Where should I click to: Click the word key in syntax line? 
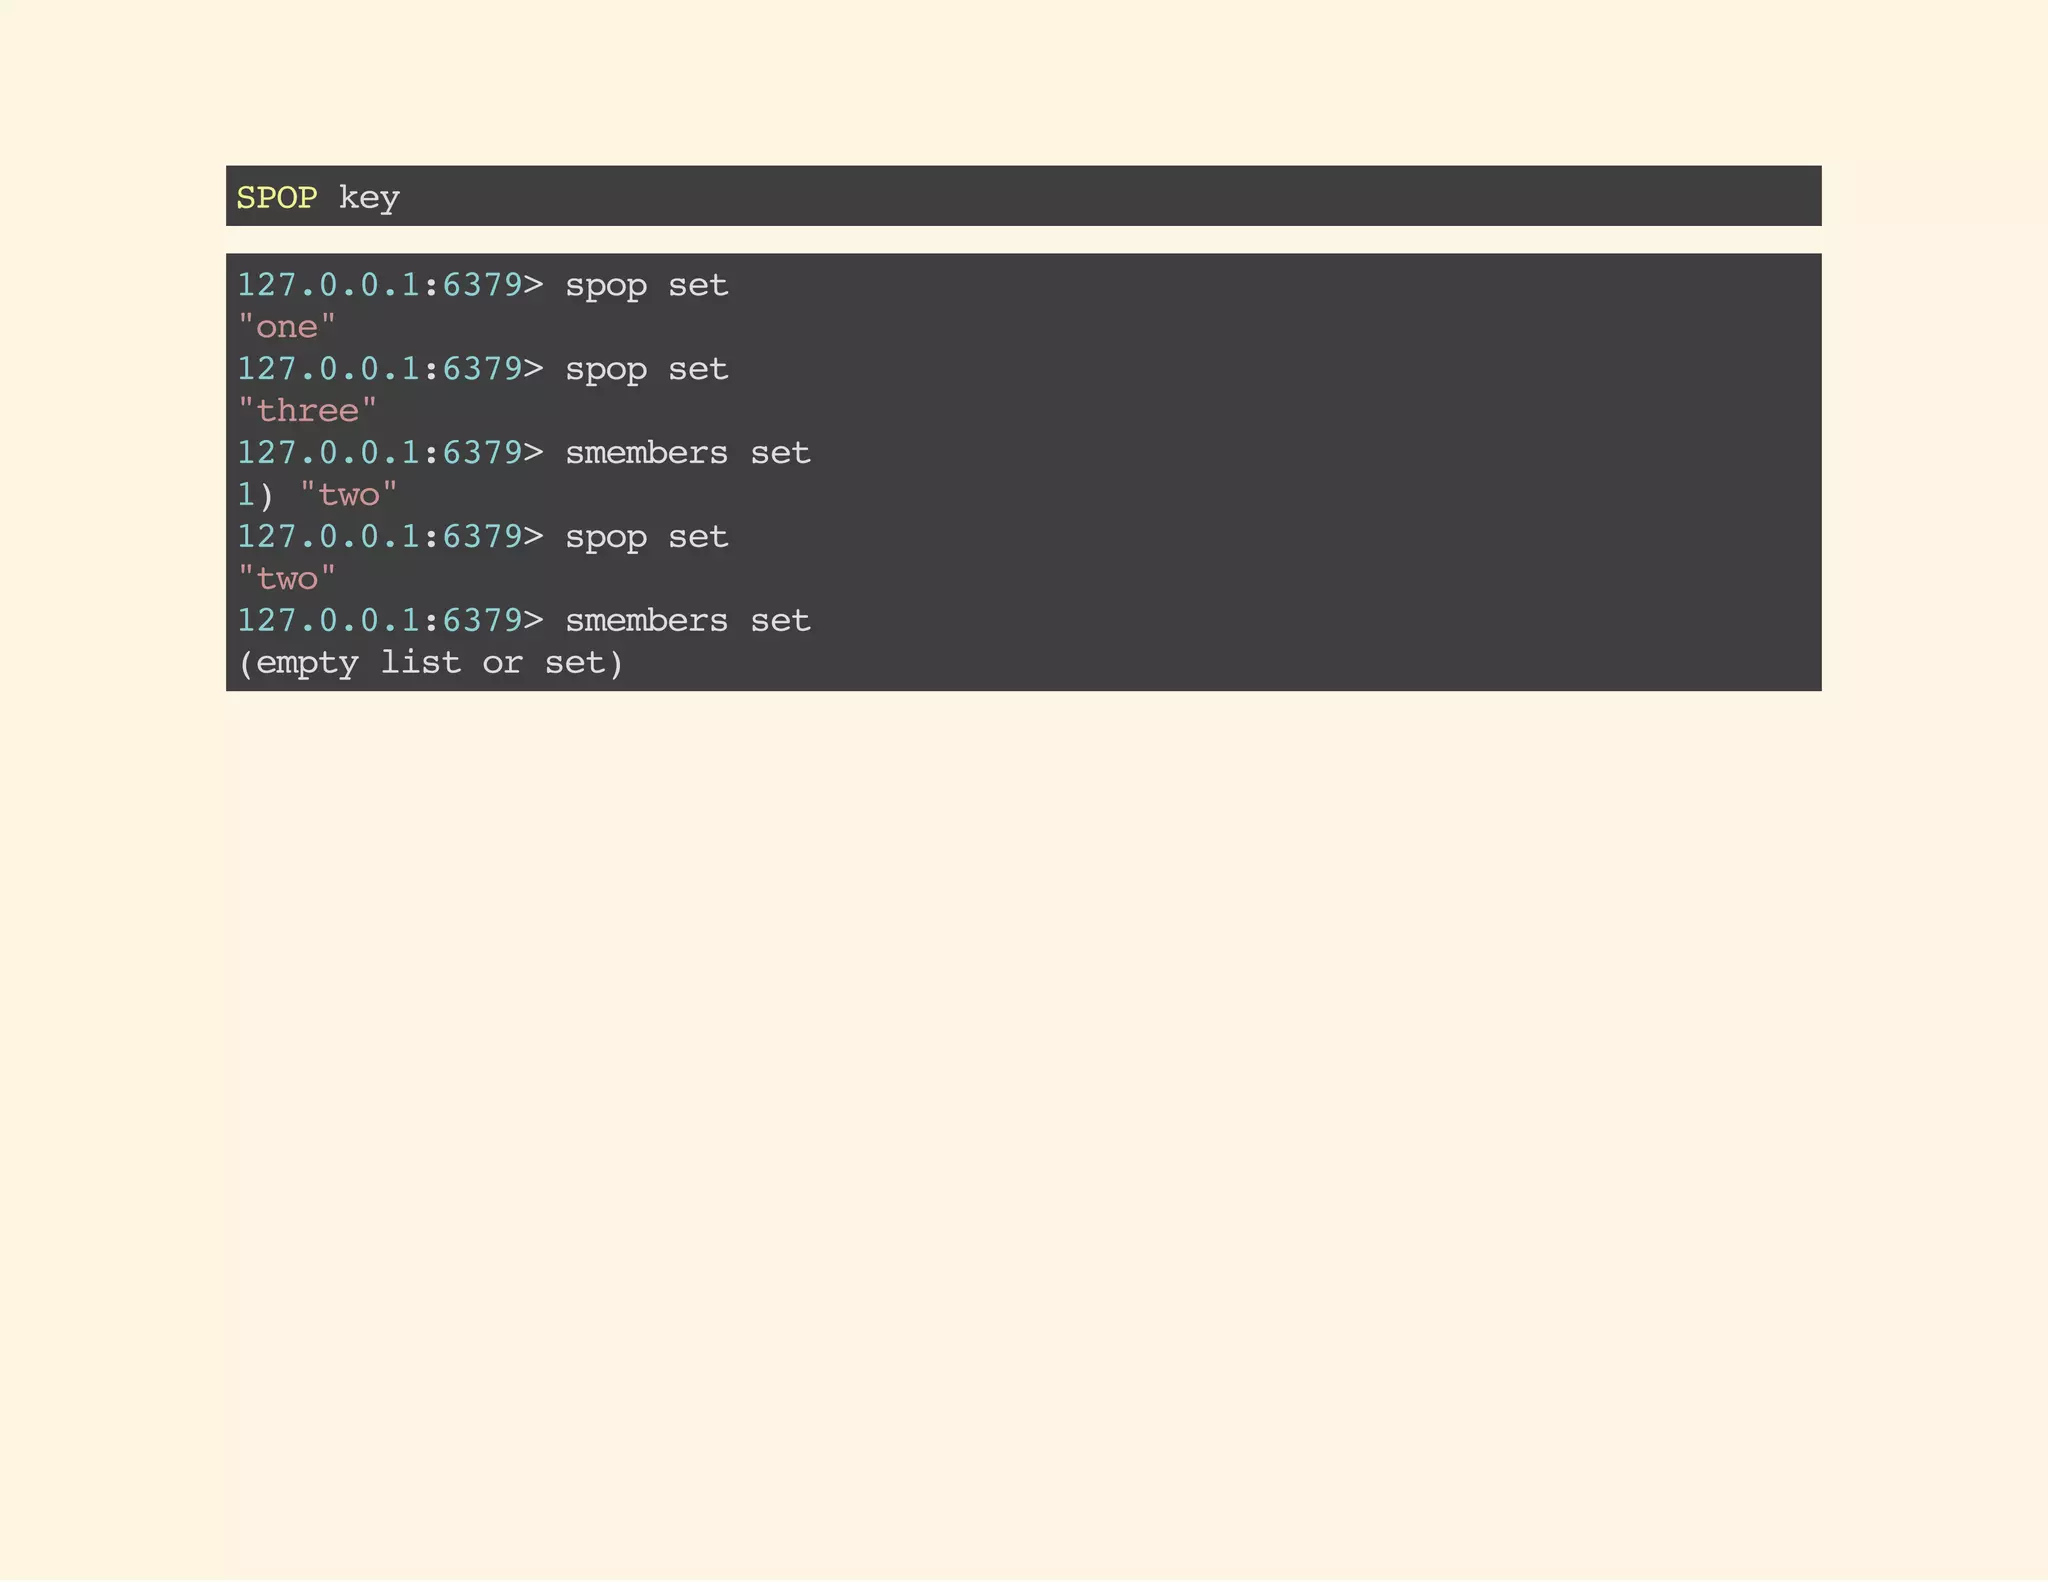(368, 197)
